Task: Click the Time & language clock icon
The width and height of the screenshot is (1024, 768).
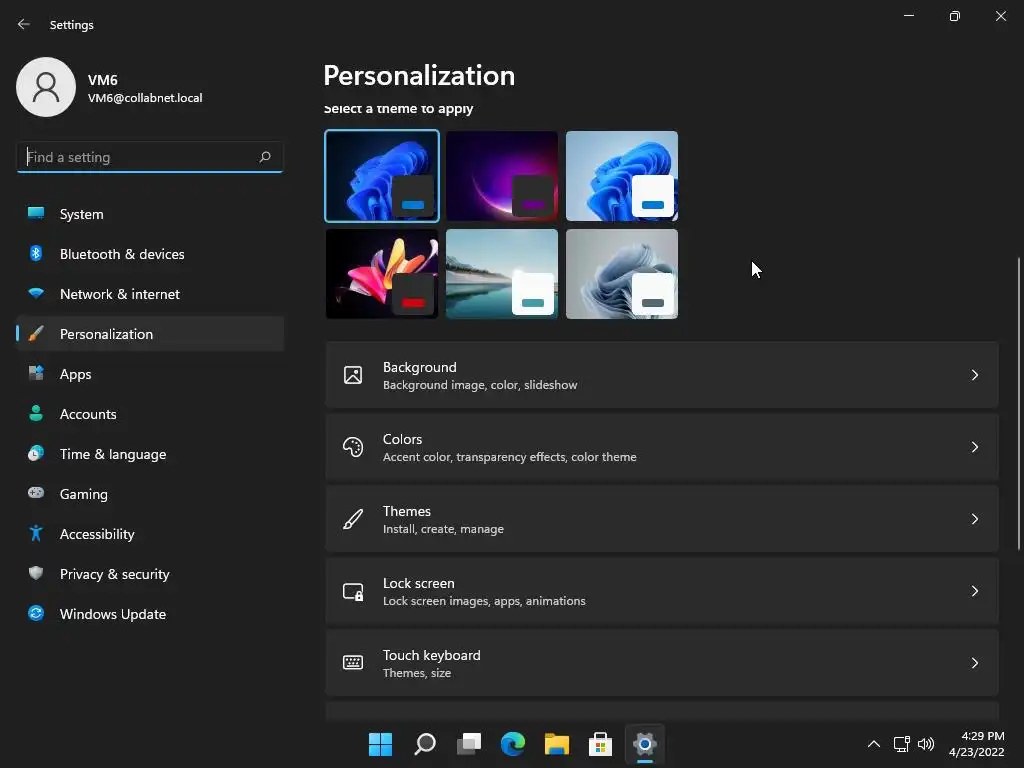Action: pos(36,453)
